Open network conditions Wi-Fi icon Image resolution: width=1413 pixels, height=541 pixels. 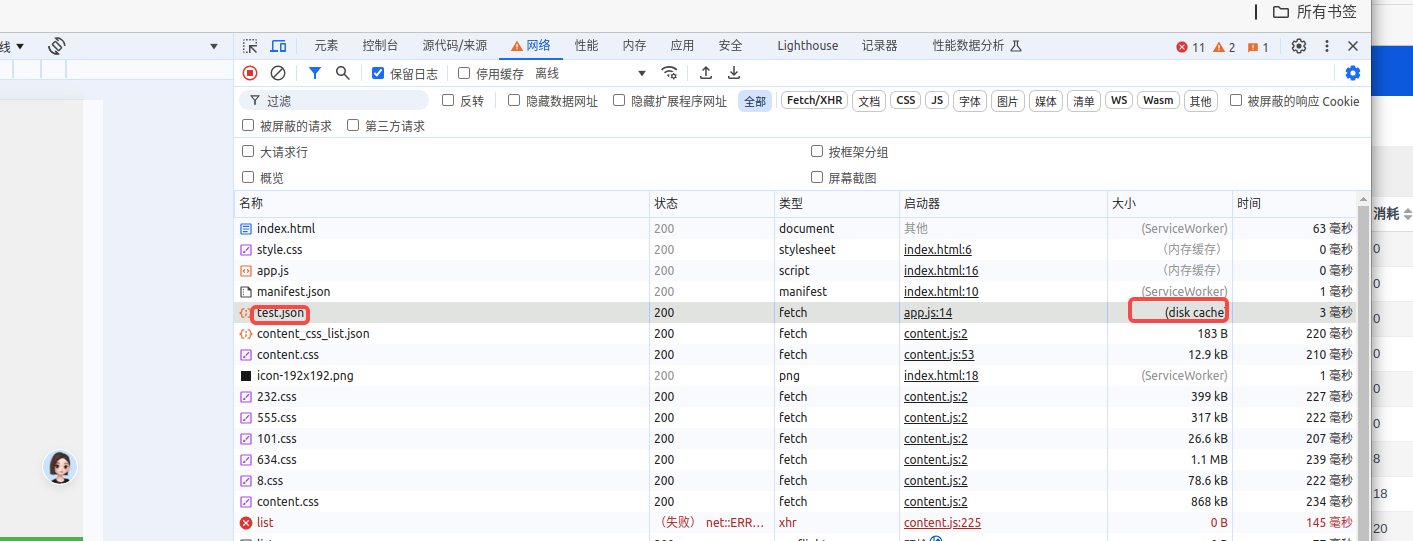click(670, 73)
